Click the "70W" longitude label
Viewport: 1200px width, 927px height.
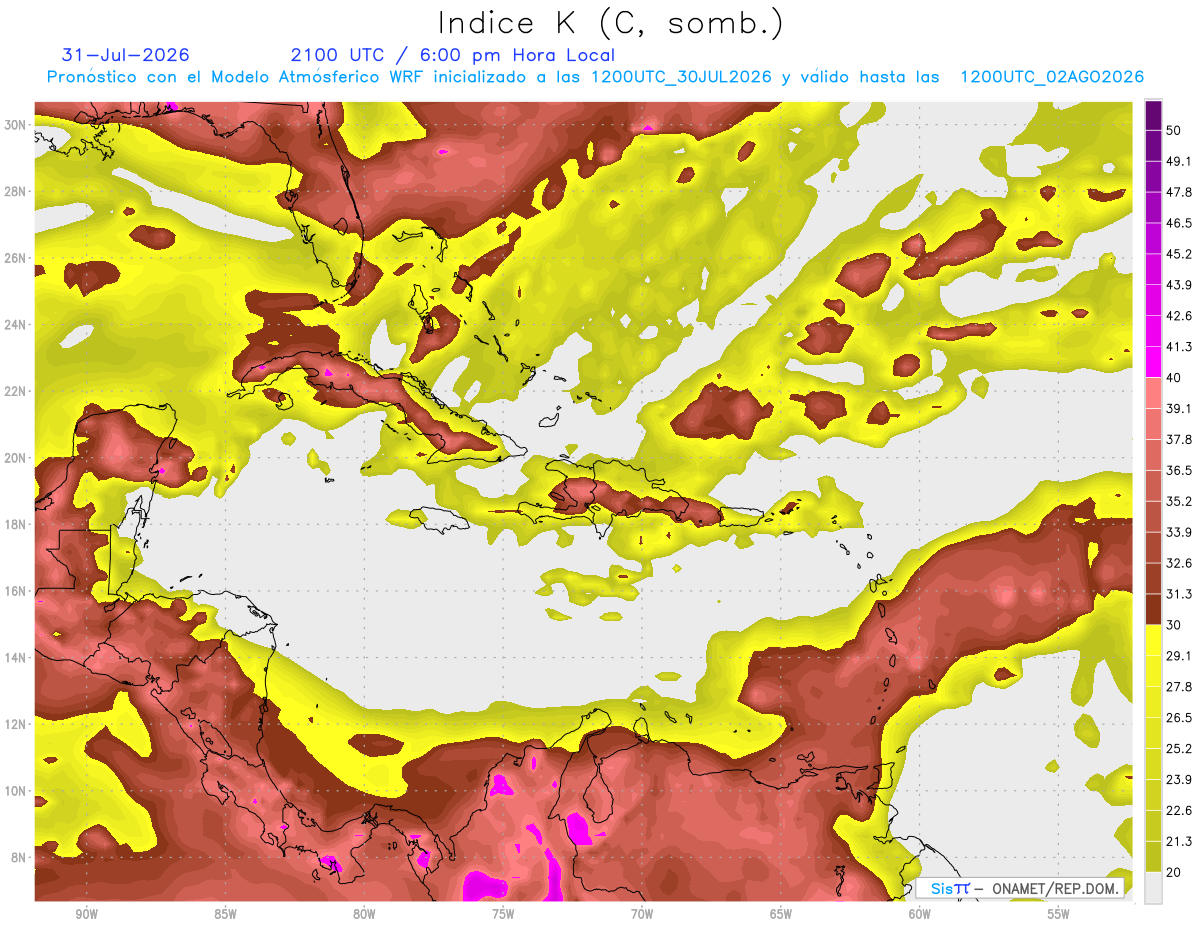642,915
